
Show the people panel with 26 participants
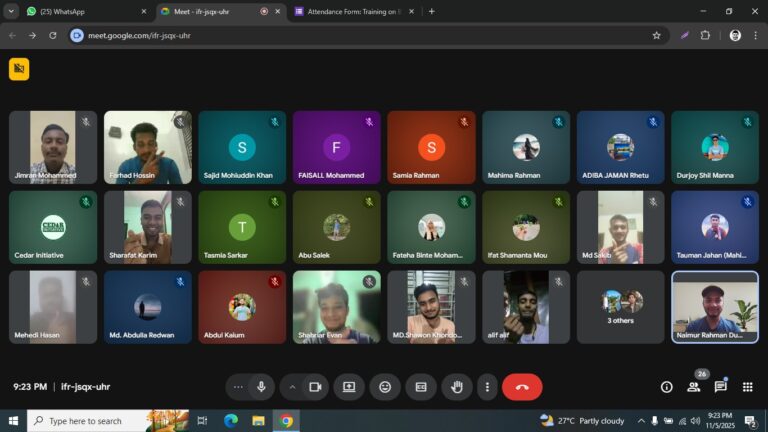[x=693, y=387]
